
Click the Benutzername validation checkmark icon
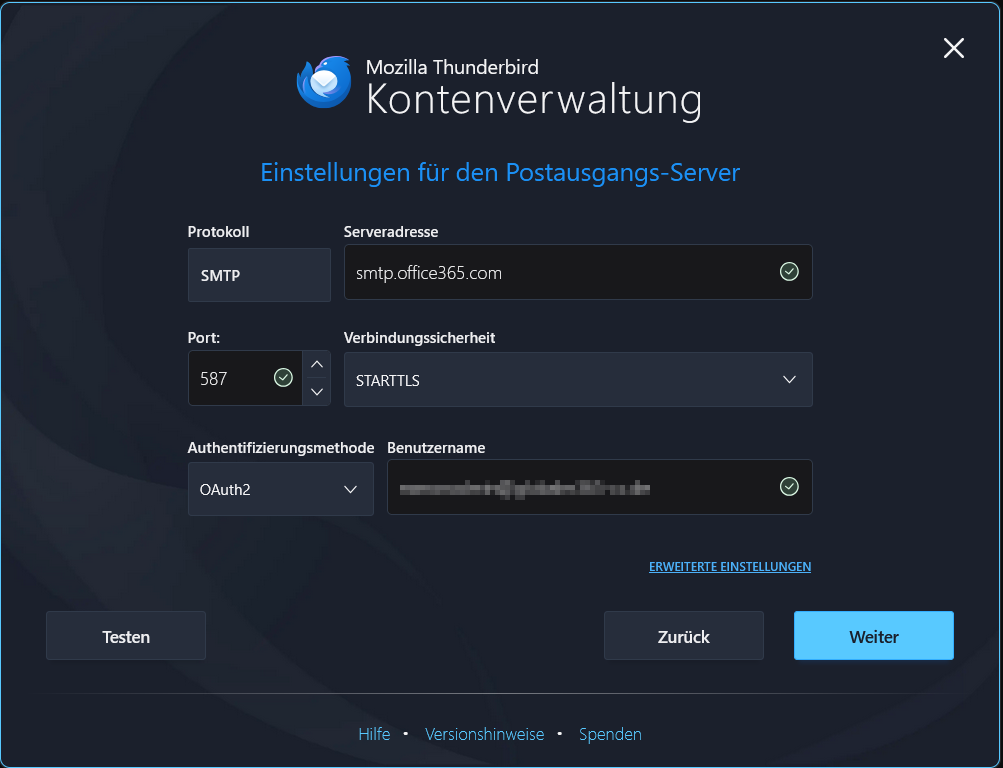tap(789, 487)
